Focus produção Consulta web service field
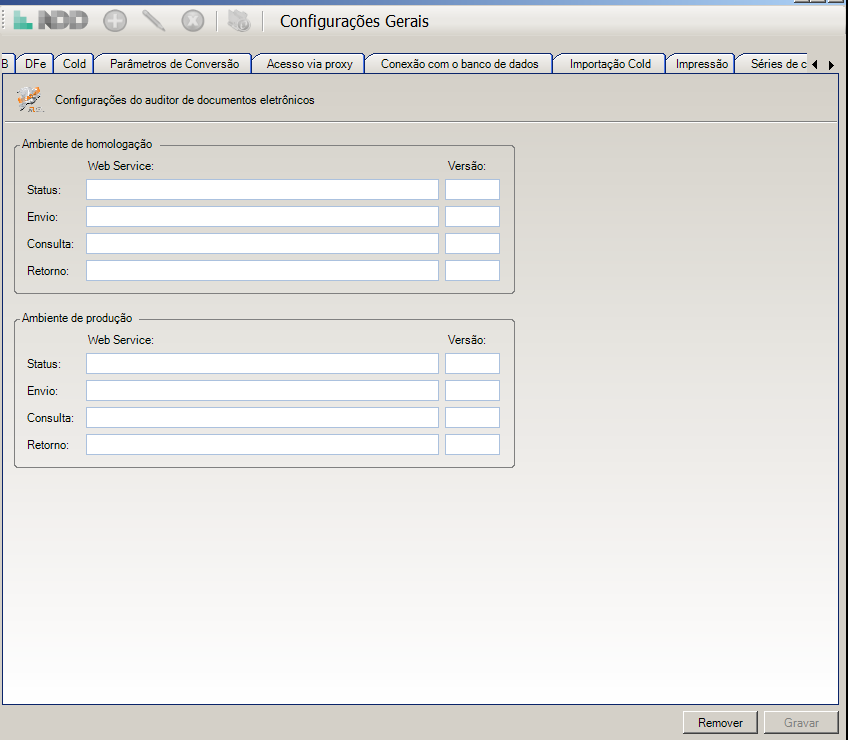Screen dimensions: 848x740 click(262, 418)
